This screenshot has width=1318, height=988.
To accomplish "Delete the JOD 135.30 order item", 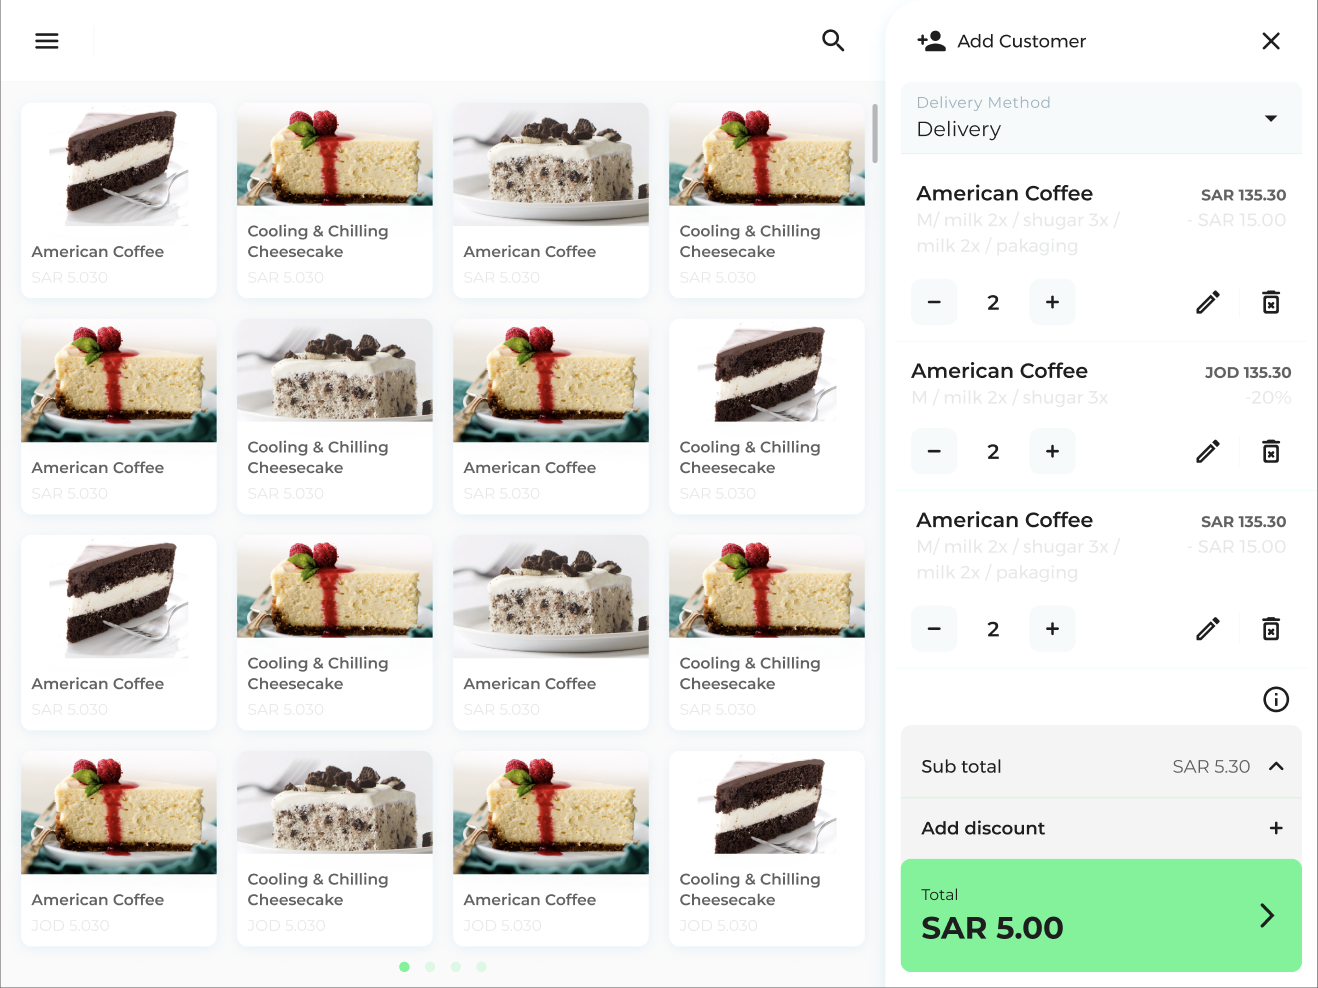I will point(1271,451).
